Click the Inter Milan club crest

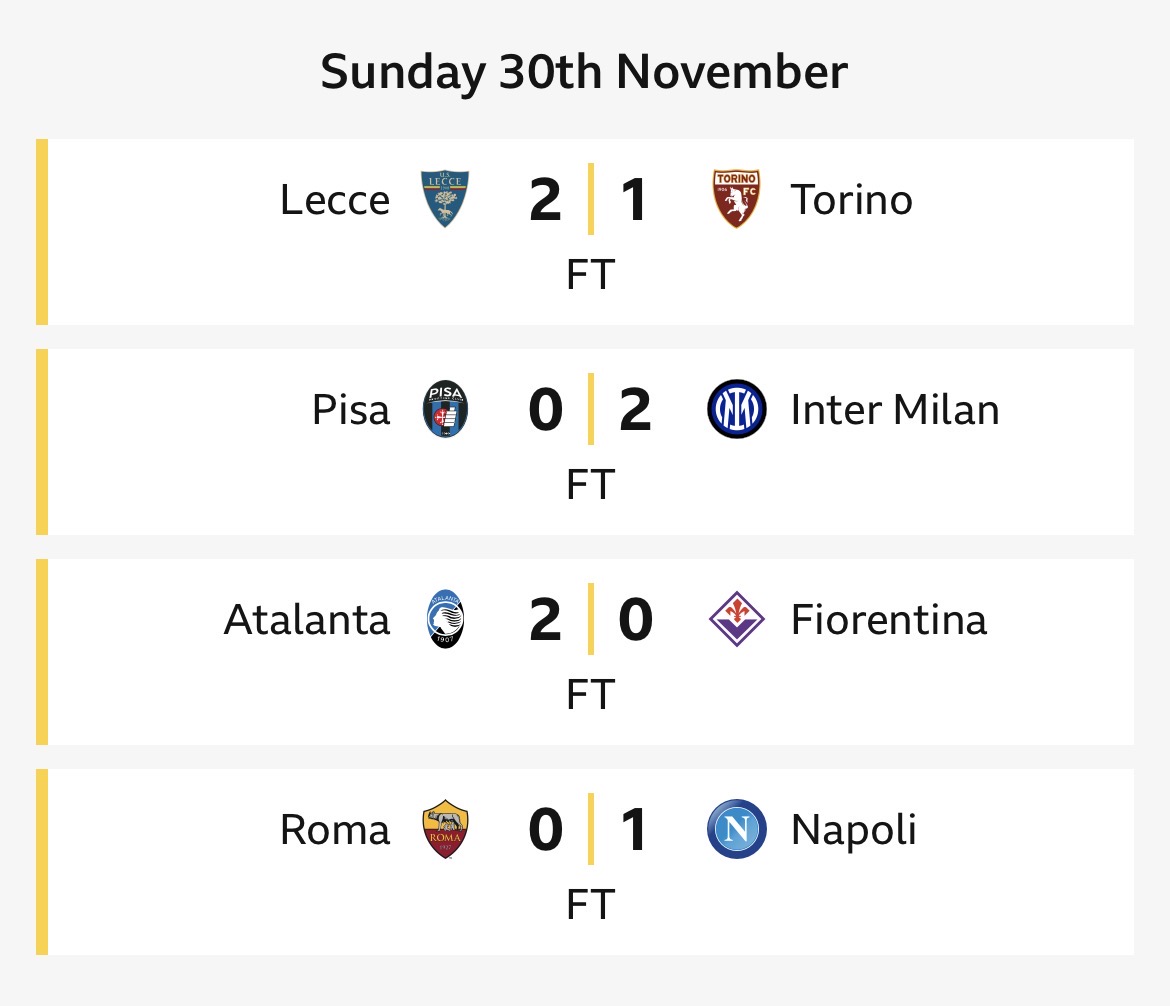736,409
